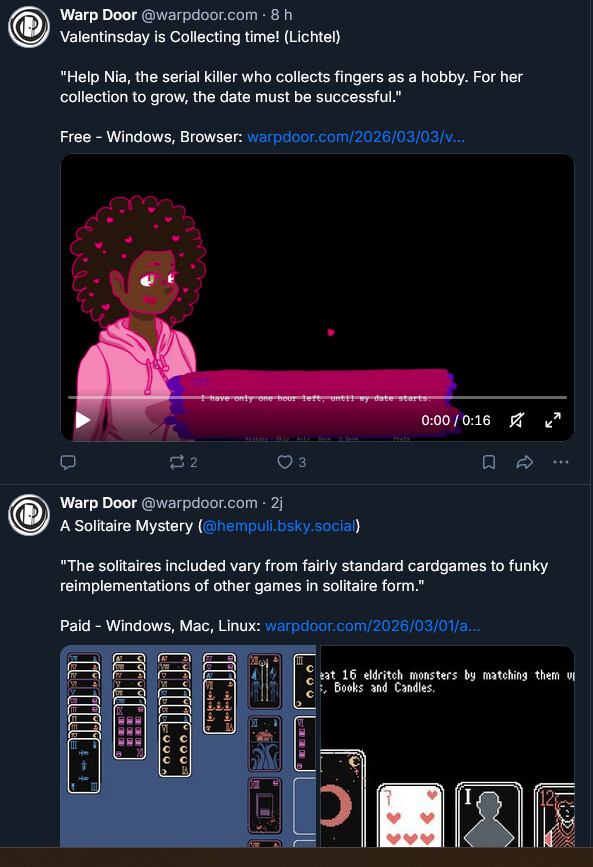View the eldritch monsters card screenshot
593x867 pixels.
[x=447, y=746]
